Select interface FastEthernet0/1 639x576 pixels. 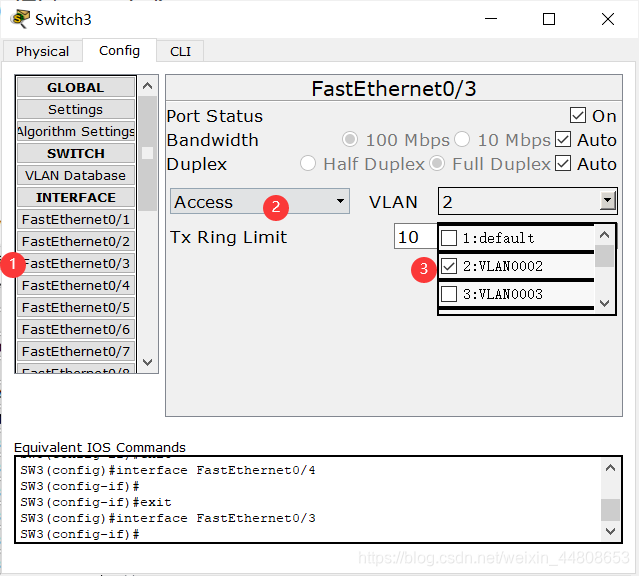tap(76, 219)
